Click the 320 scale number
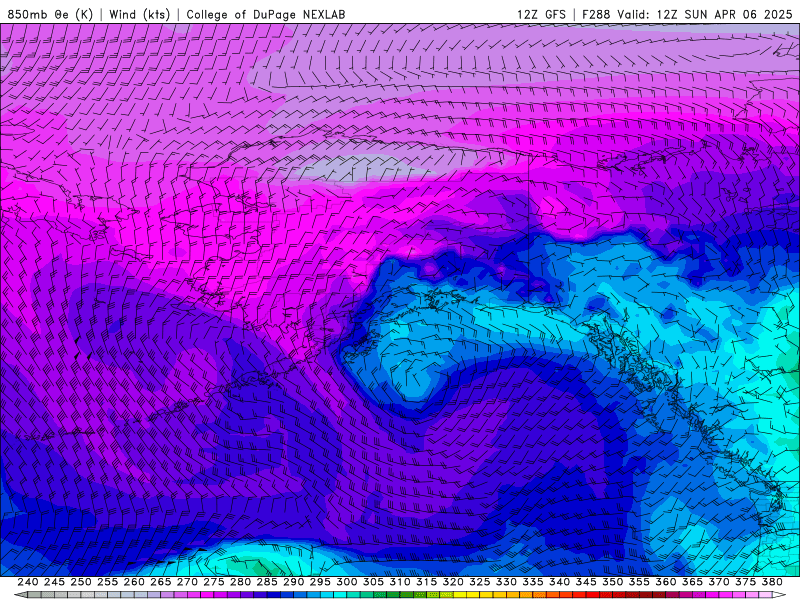 [x=453, y=582]
